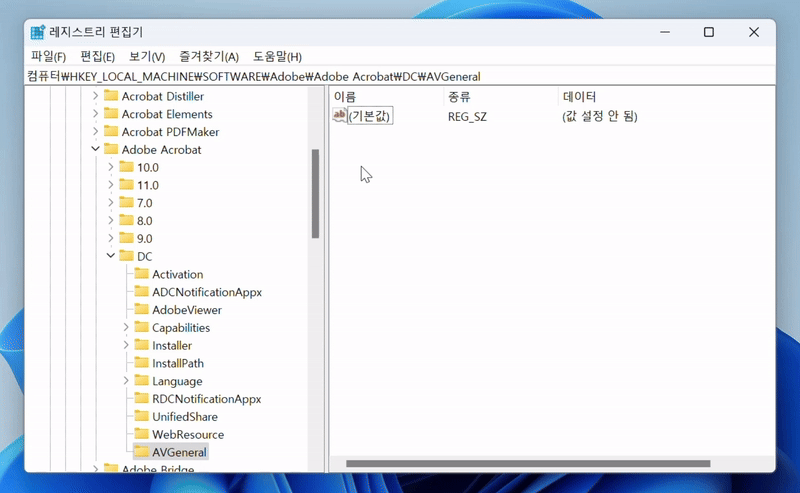Open the 즐겨찾기(A) menu
The image size is (800, 493).
tap(209, 57)
